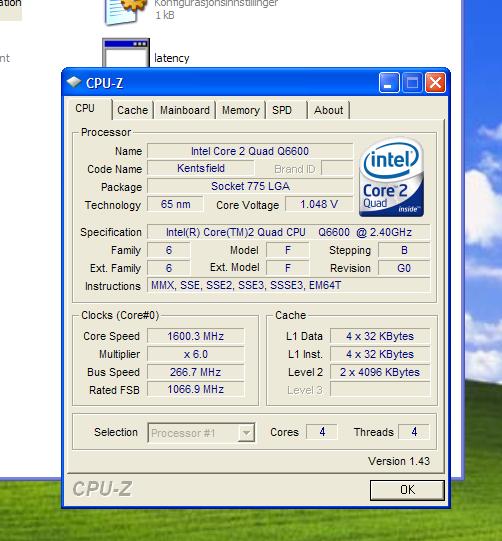Click the Core Voltage value 1.048 V

click(x=319, y=204)
